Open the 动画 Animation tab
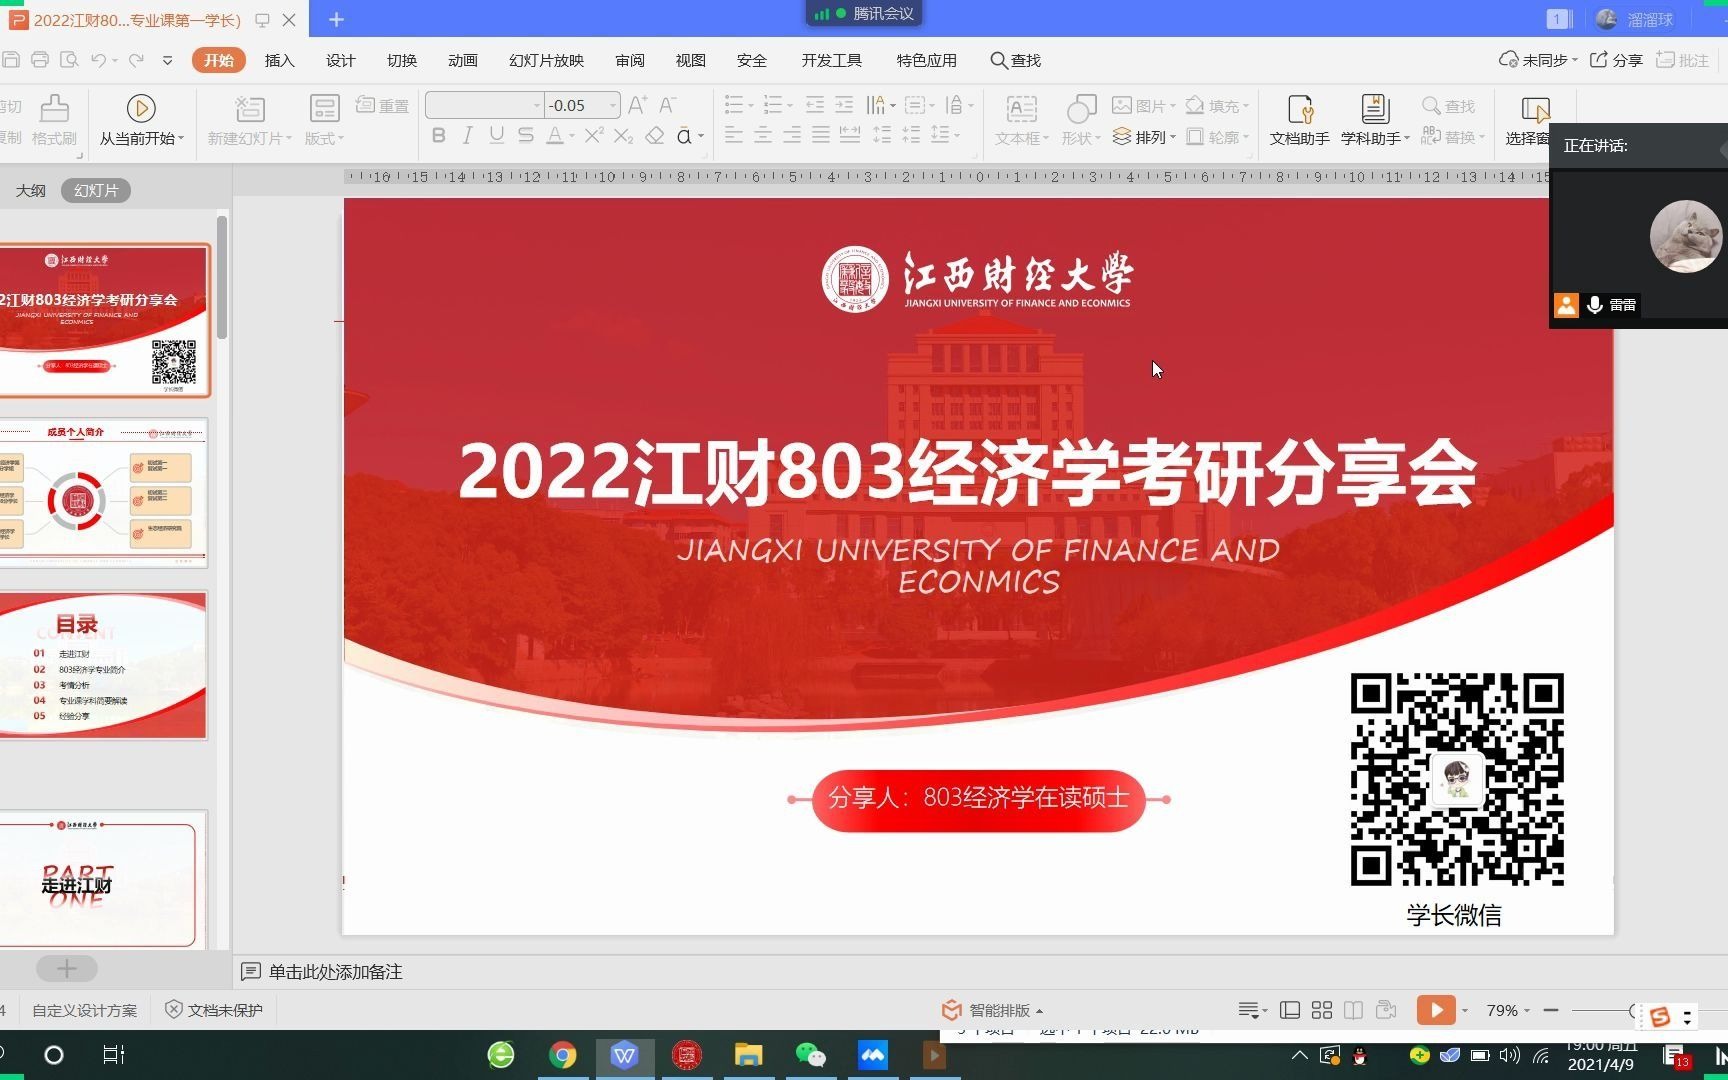This screenshot has height=1080, width=1728. click(x=462, y=60)
